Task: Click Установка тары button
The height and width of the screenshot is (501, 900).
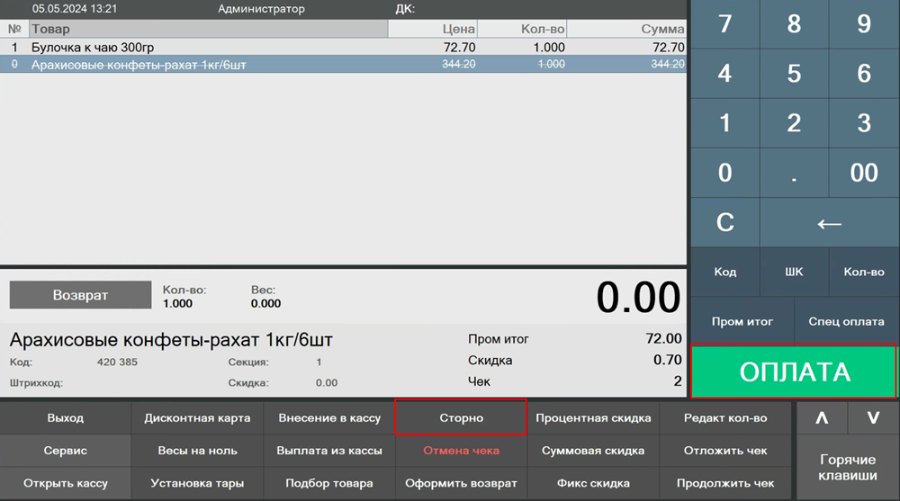Action: coord(197,483)
